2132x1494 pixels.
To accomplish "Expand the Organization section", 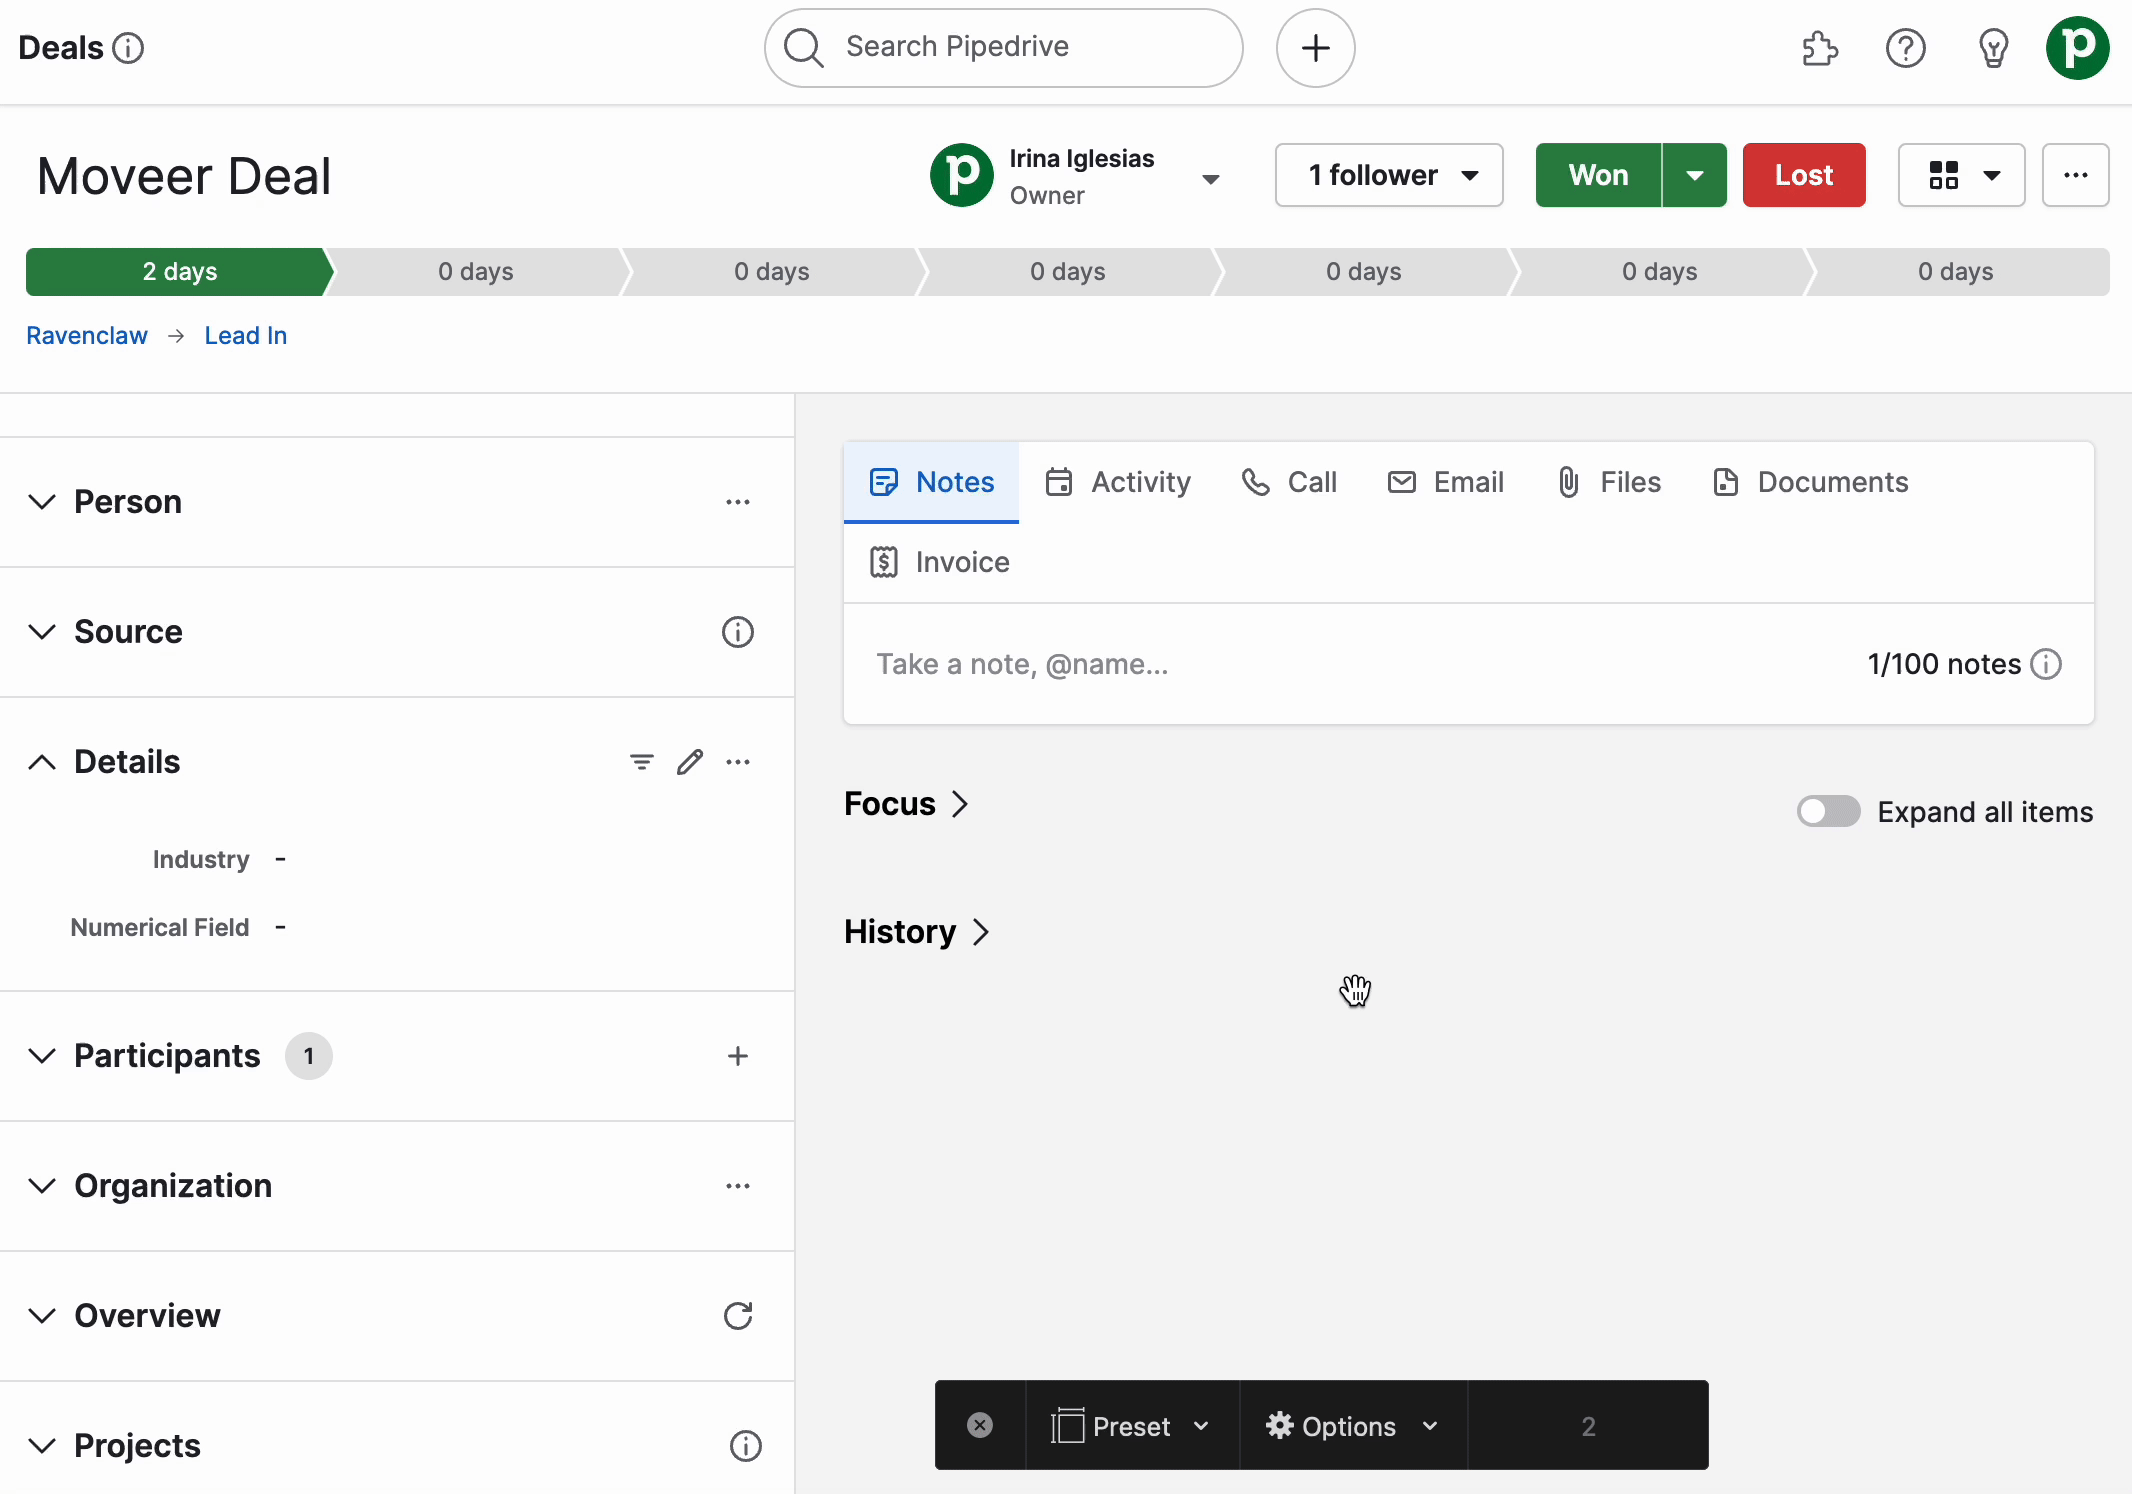I will pyautogui.click(x=42, y=1186).
